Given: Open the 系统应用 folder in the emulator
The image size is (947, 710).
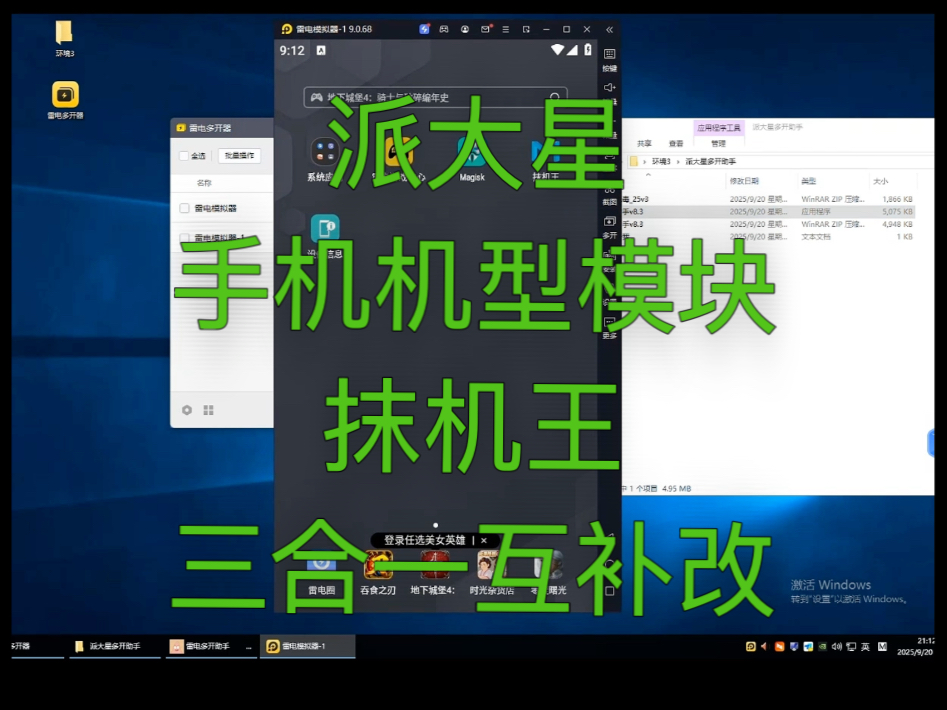Looking at the screenshot, I should pyautogui.click(x=323, y=150).
